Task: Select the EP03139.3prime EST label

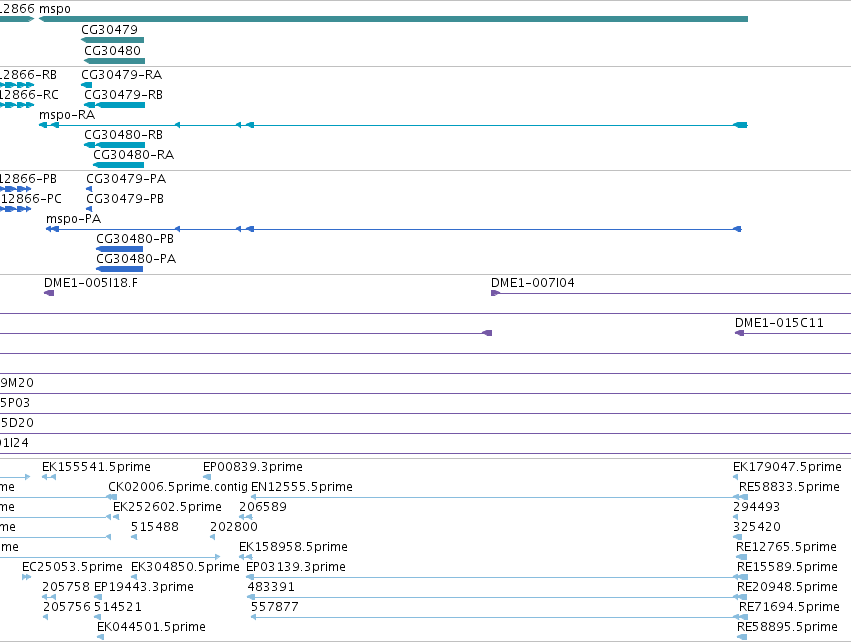Action: tap(296, 567)
